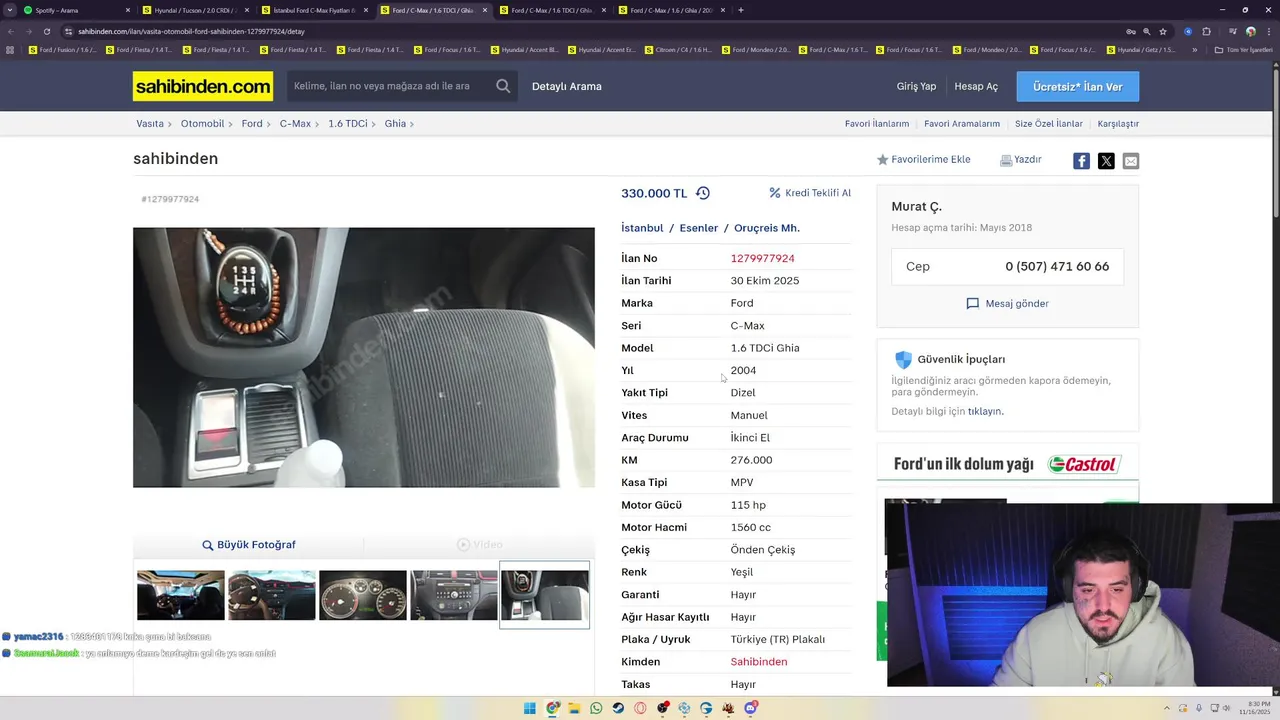Open Favori Aramalarım menu item
Viewport: 1280px width, 720px height.
click(962, 124)
